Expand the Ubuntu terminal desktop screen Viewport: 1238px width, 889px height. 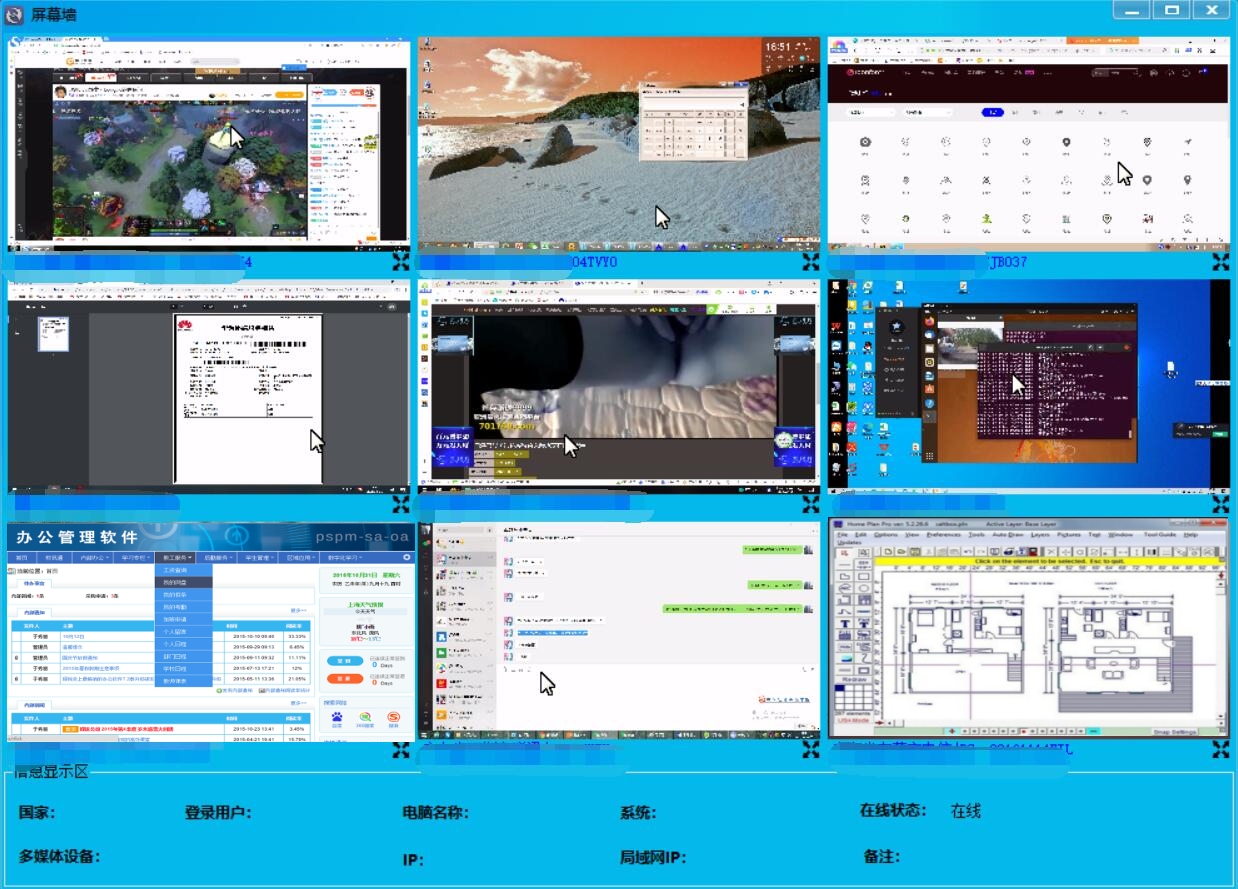pyautogui.click(x=1221, y=504)
